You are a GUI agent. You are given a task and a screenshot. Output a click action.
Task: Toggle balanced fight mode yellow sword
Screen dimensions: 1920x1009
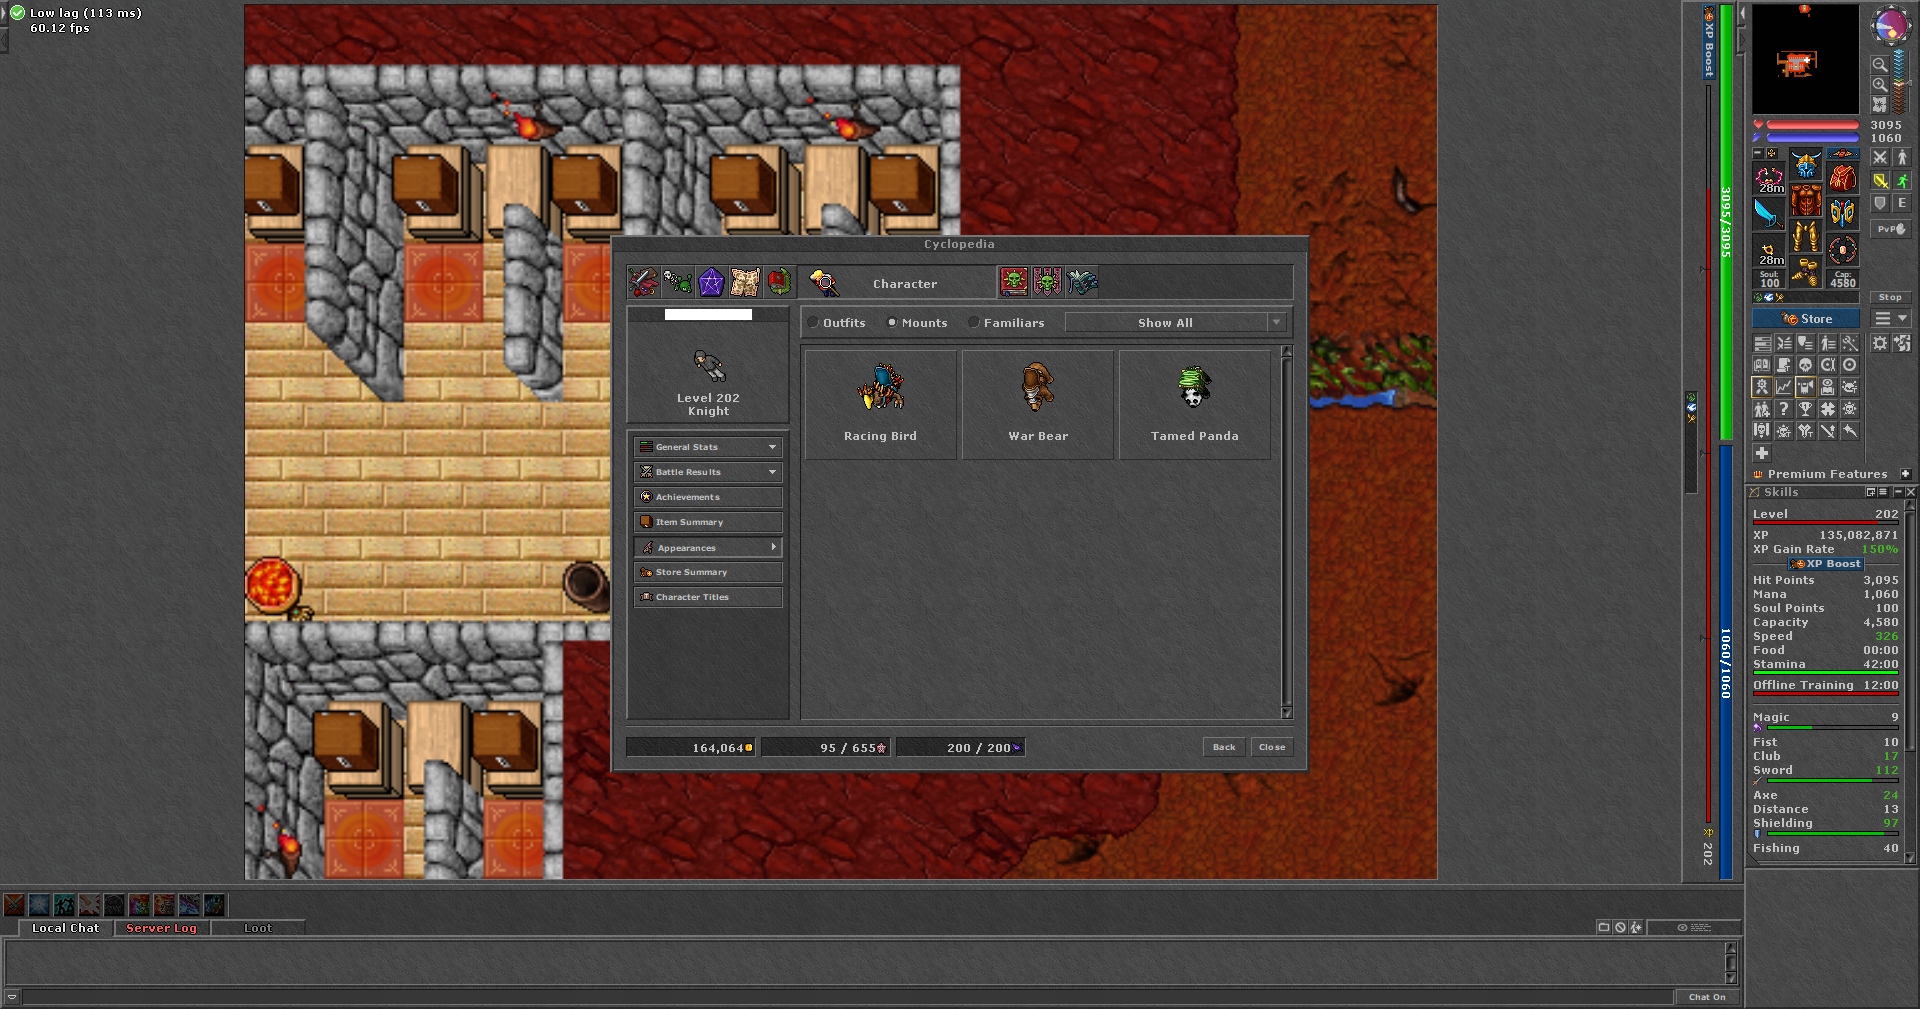(x=1880, y=181)
